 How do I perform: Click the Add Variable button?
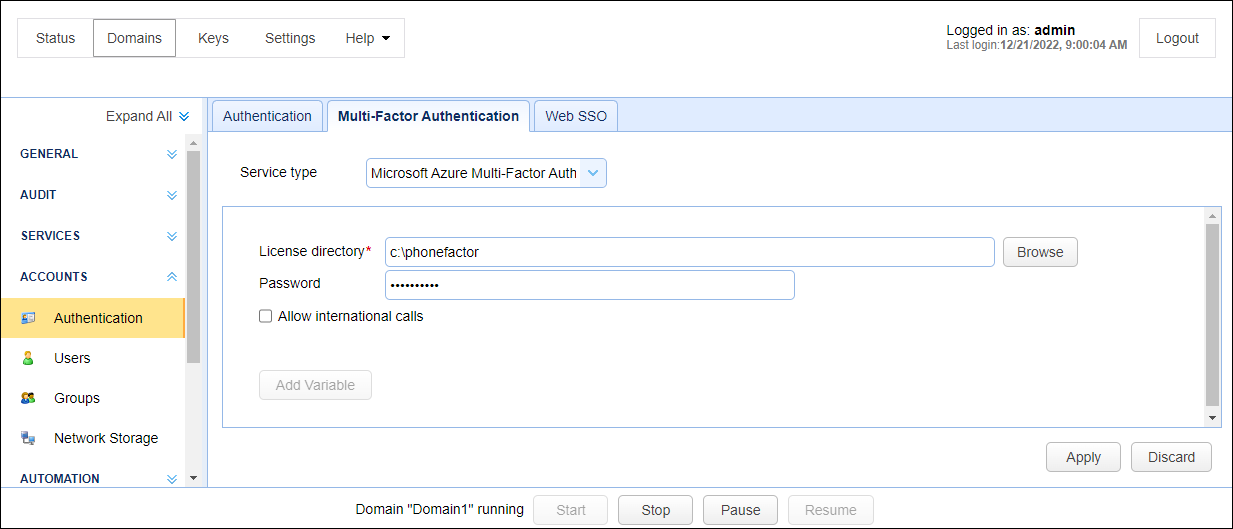315,385
